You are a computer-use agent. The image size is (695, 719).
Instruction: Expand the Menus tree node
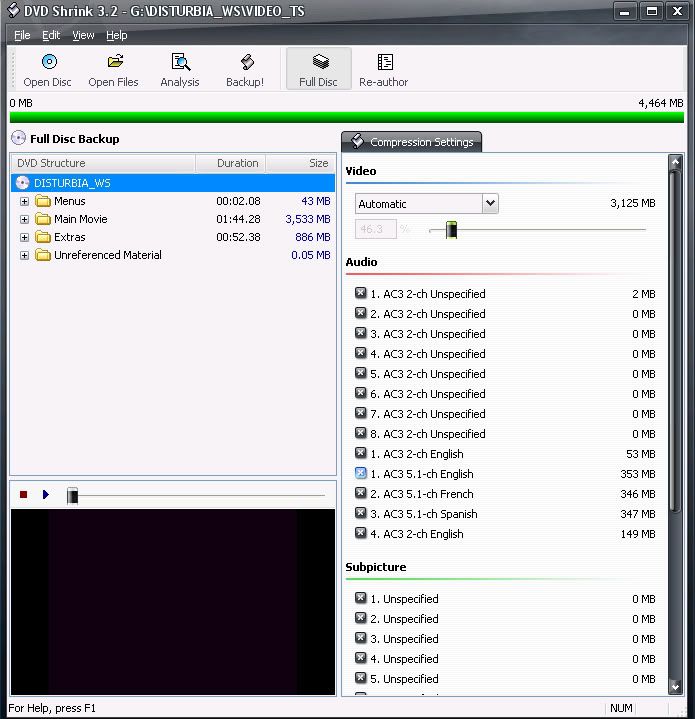[x=24, y=201]
